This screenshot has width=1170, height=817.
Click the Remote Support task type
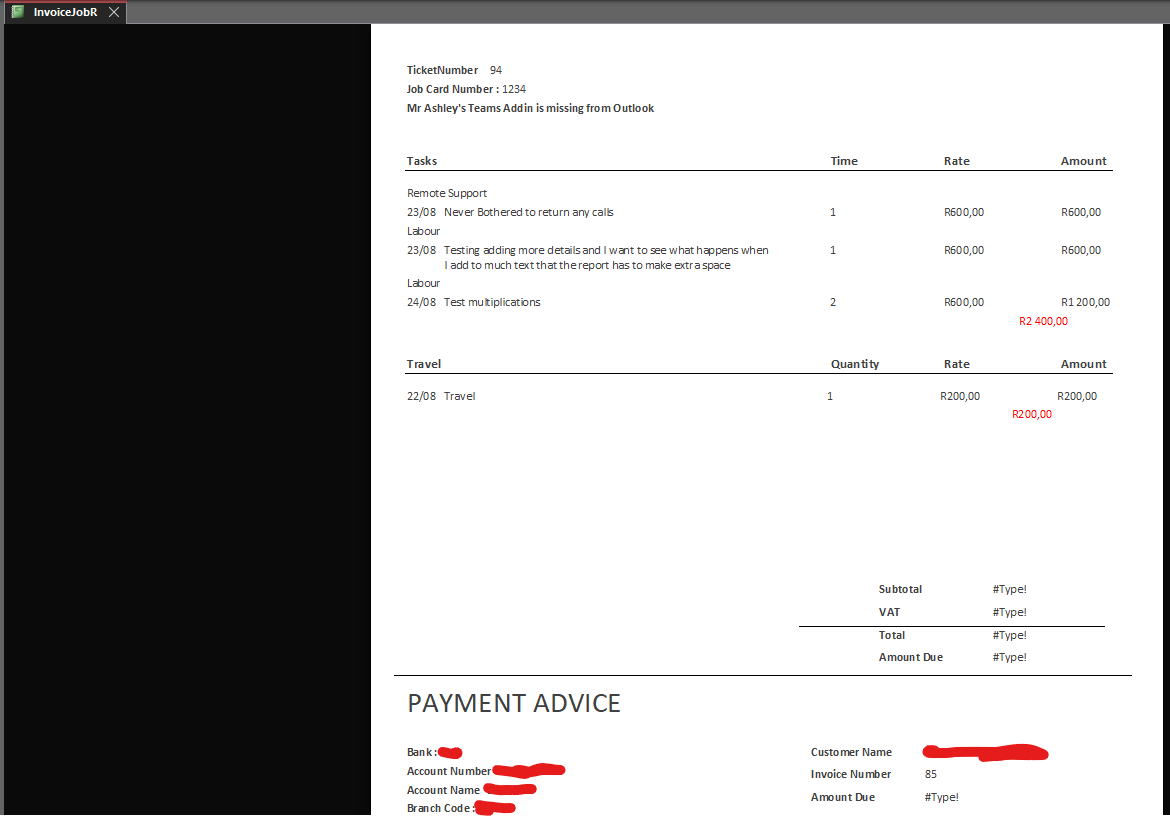(x=447, y=193)
